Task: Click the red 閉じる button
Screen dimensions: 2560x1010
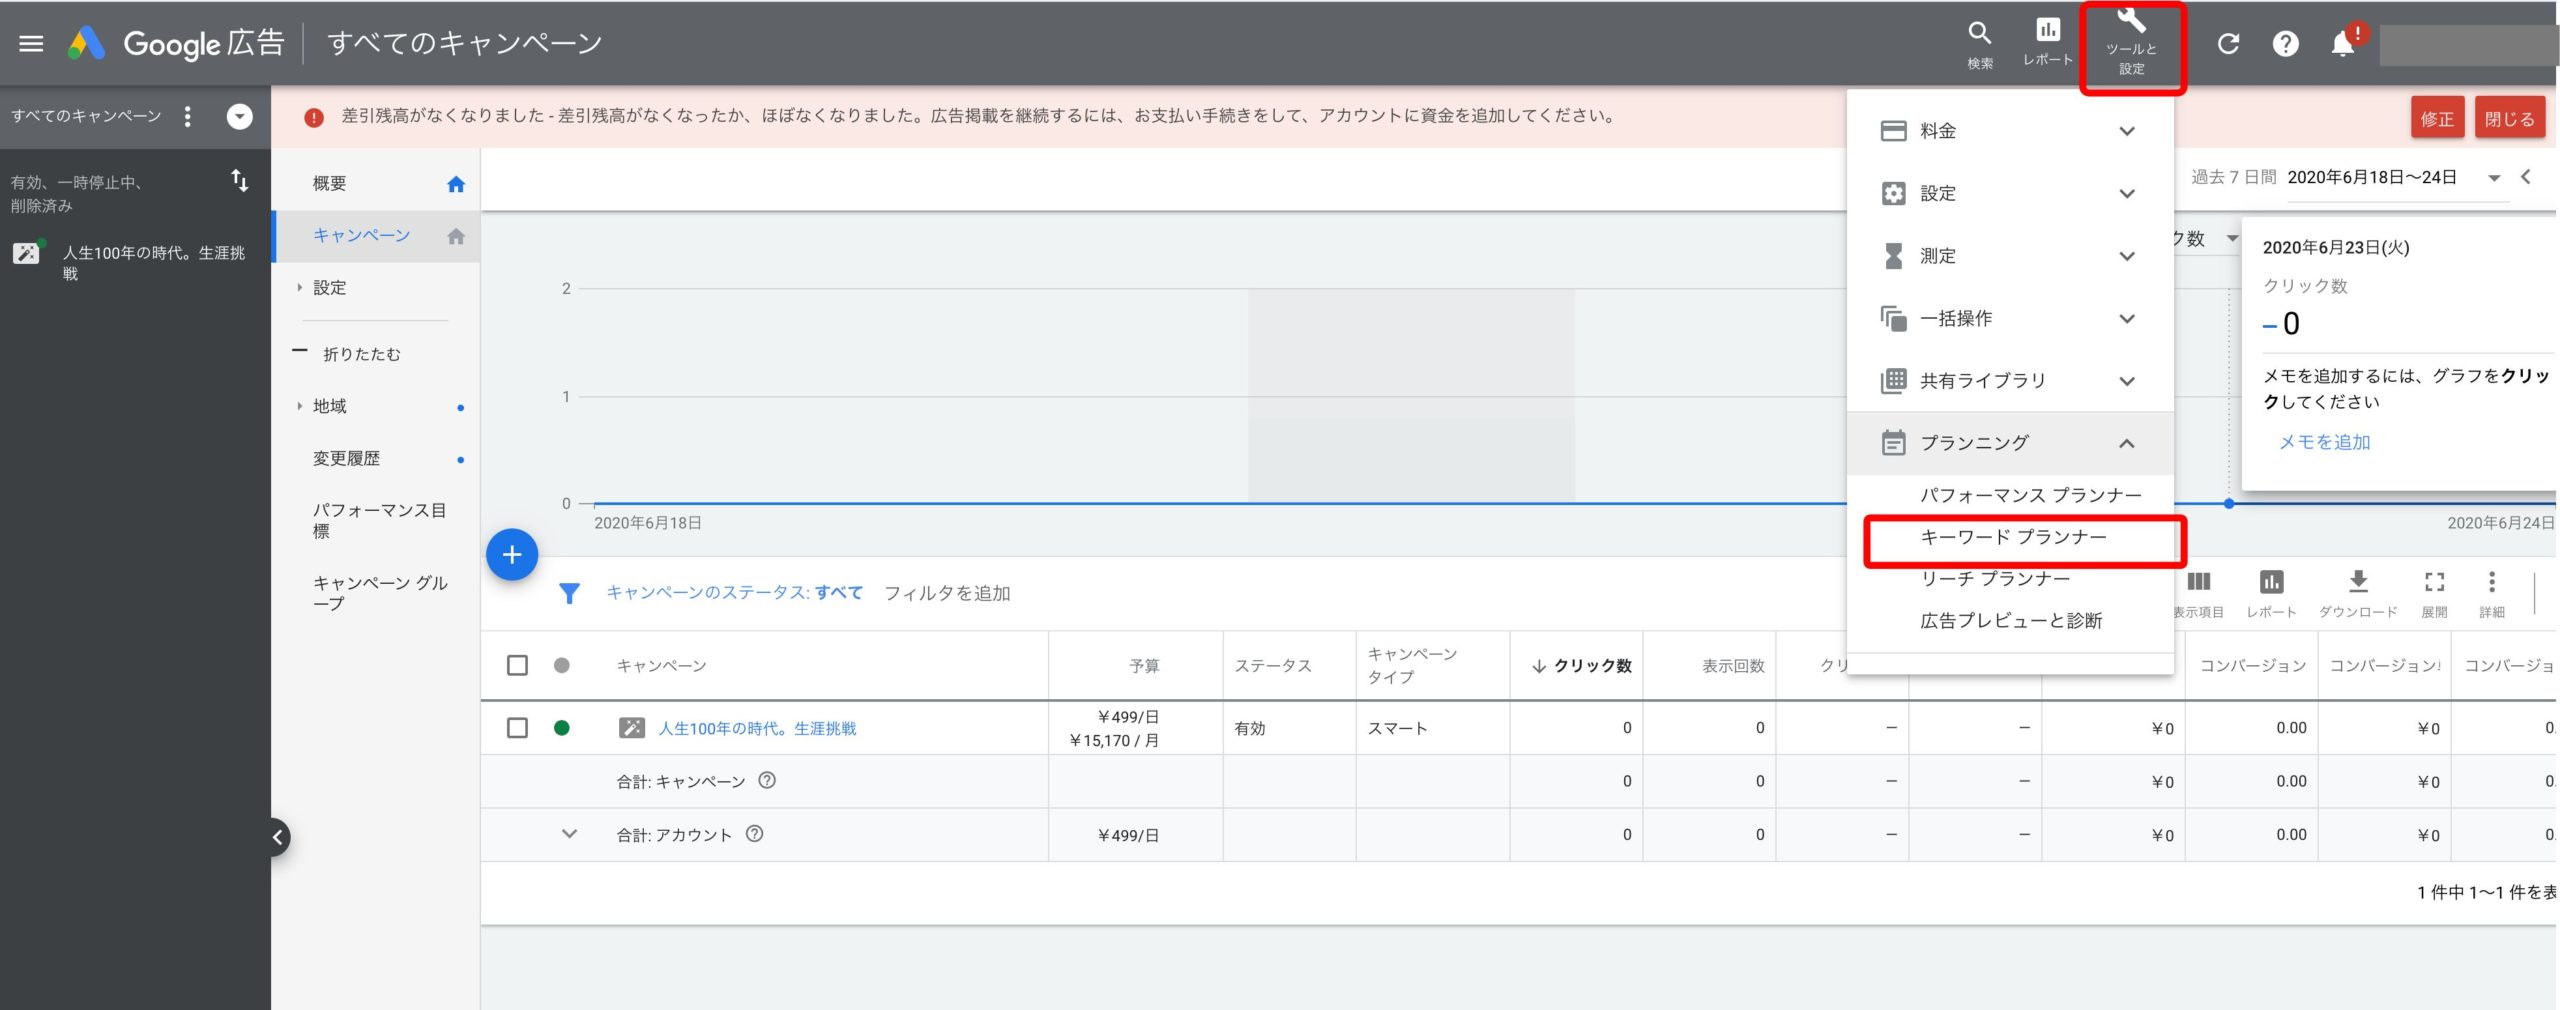Action: point(2509,119)
